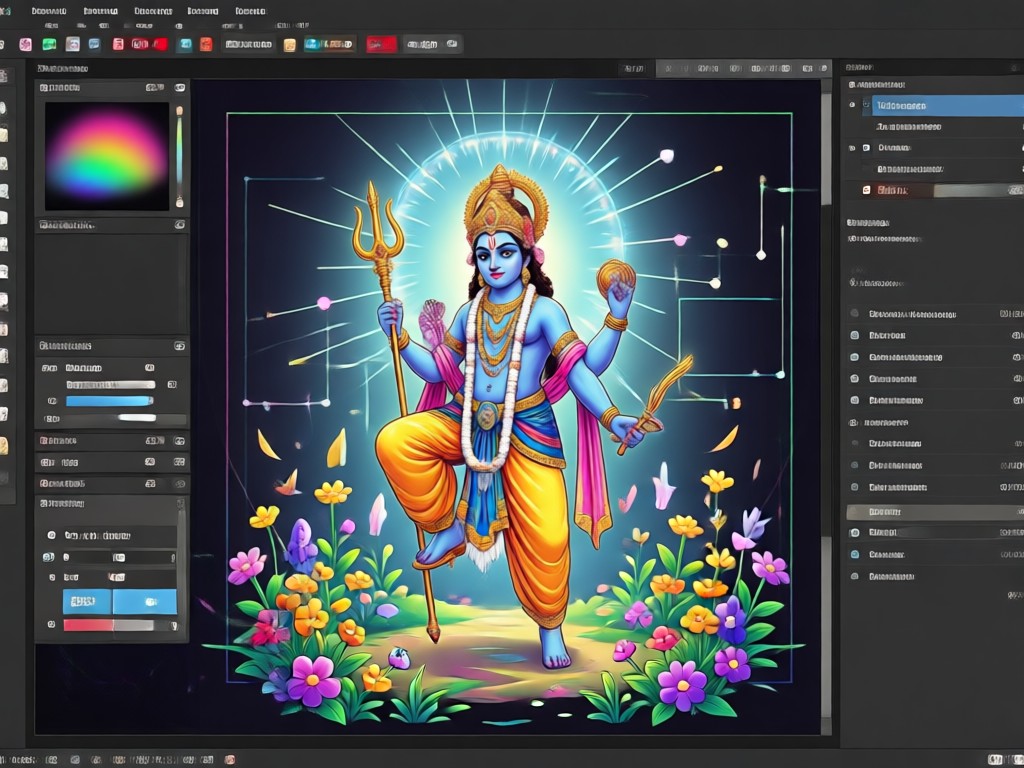Toggle the checkbox on the third layer row
The image size is (1024, 768).
click(x=866, y=148)
